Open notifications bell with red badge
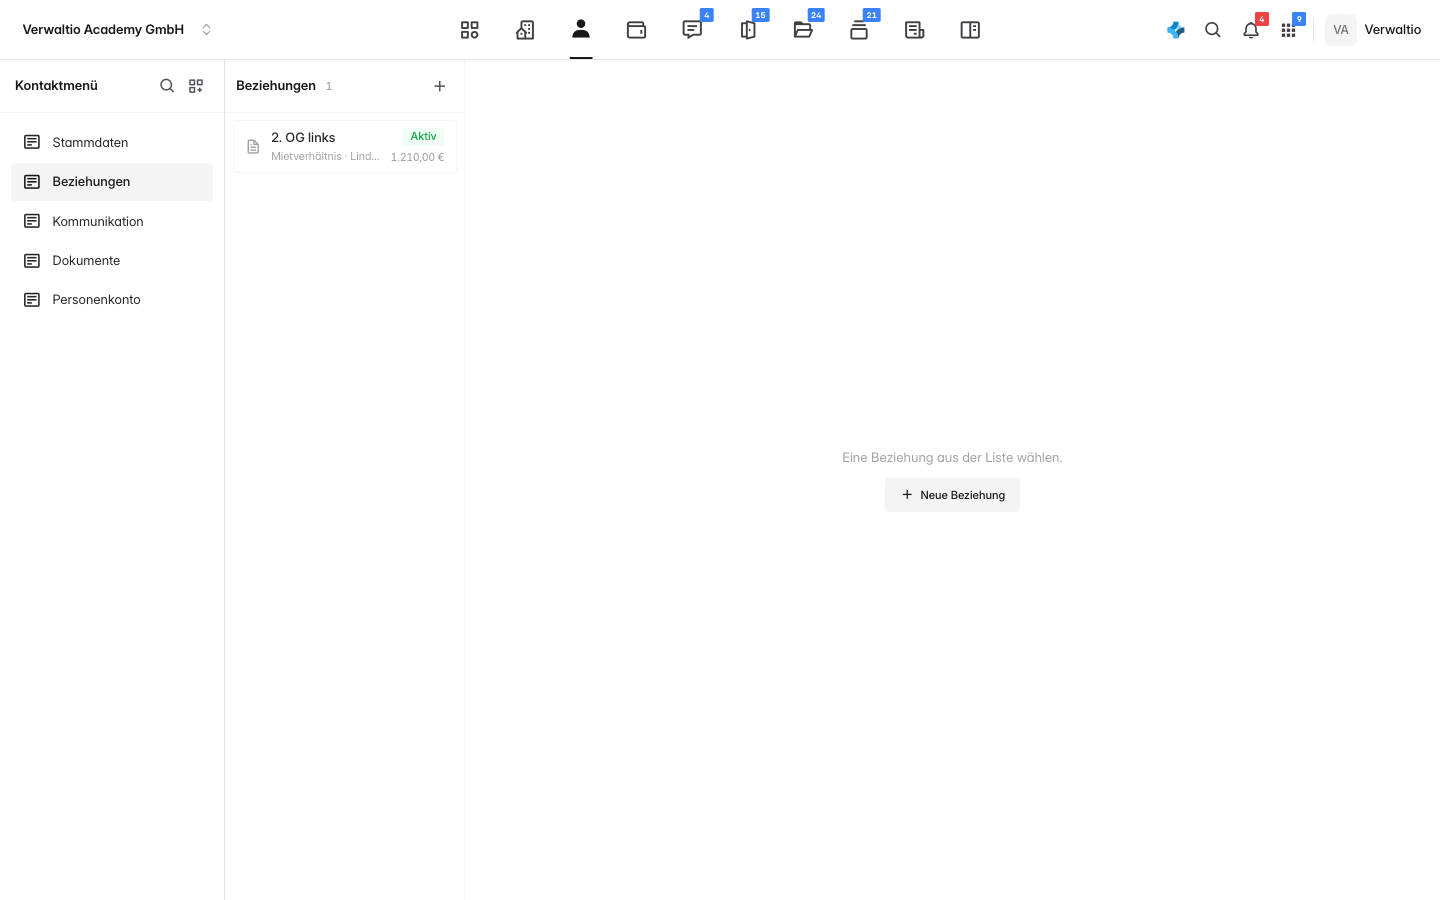Viewport: 1440px width, 900px height. [1251, 30]
